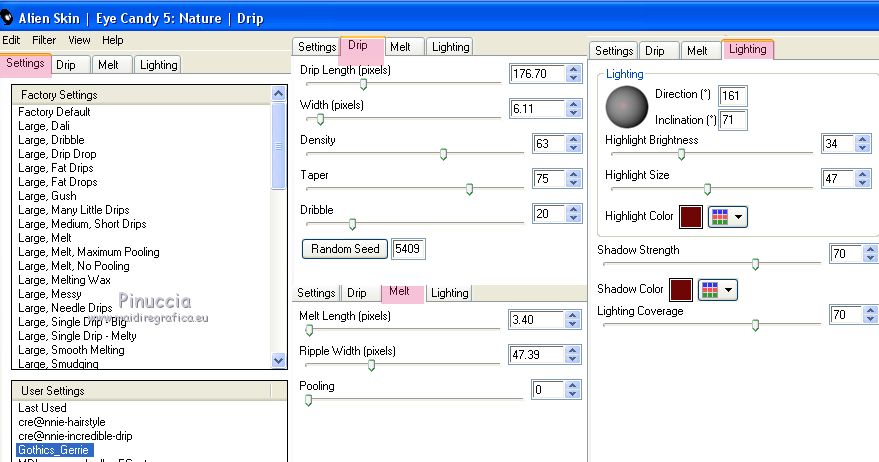Viewport: 879px width, 462px height.
Task: Click the lighting direction sphere preview
Action: 627,107
